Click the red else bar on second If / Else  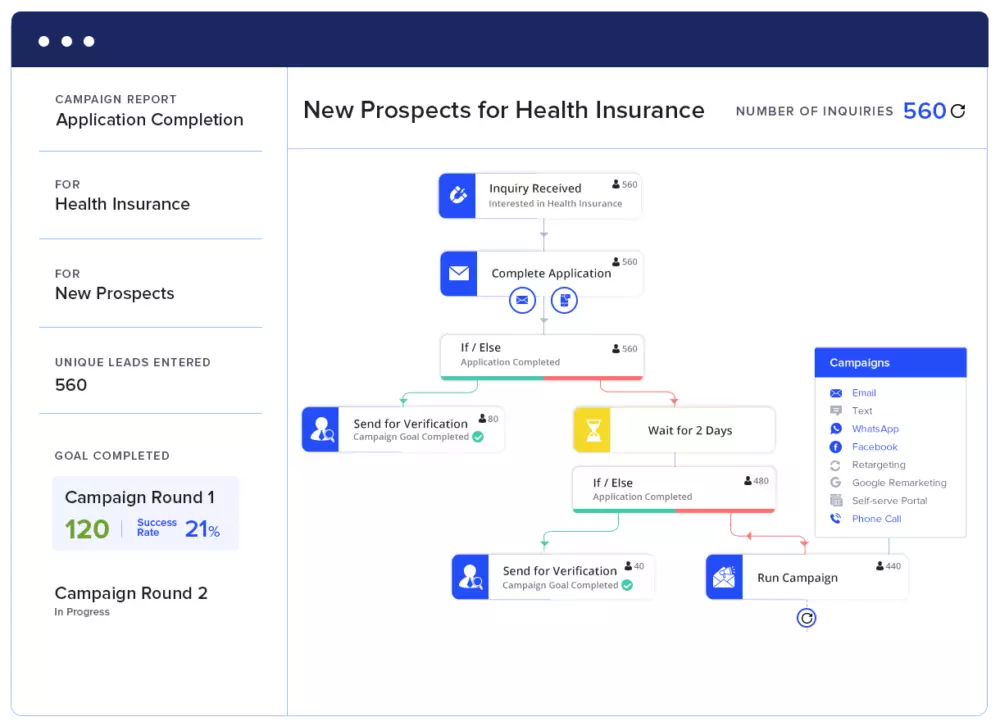coord(725,510)
